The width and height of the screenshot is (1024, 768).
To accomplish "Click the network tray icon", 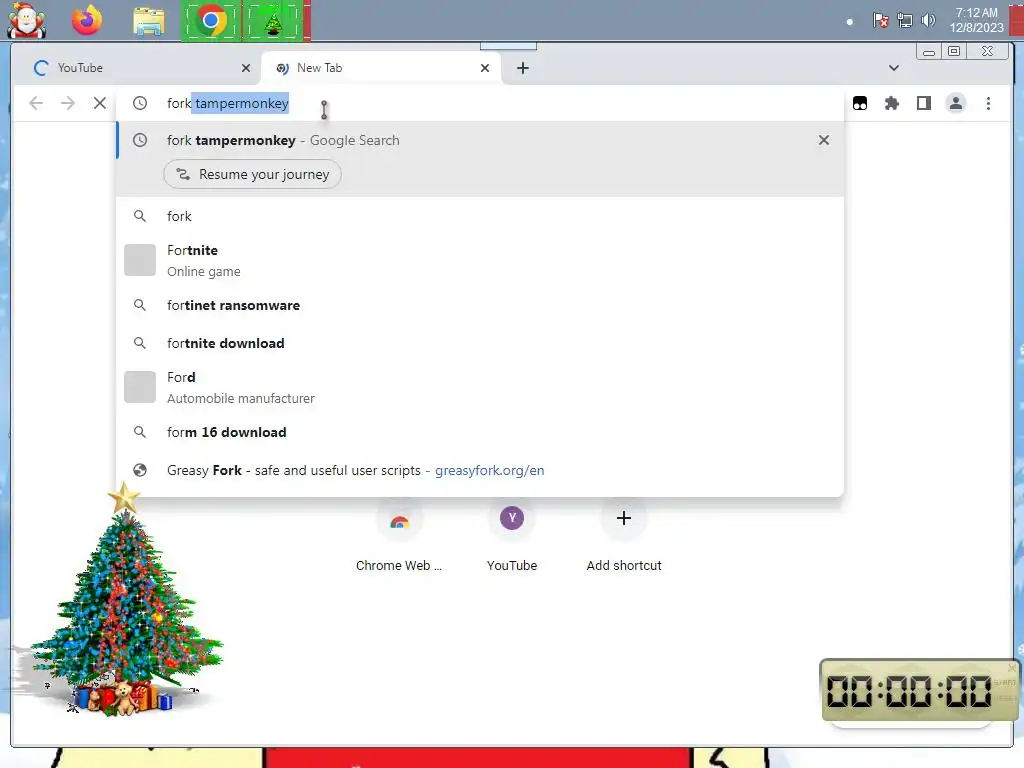I will coord(904,21).
